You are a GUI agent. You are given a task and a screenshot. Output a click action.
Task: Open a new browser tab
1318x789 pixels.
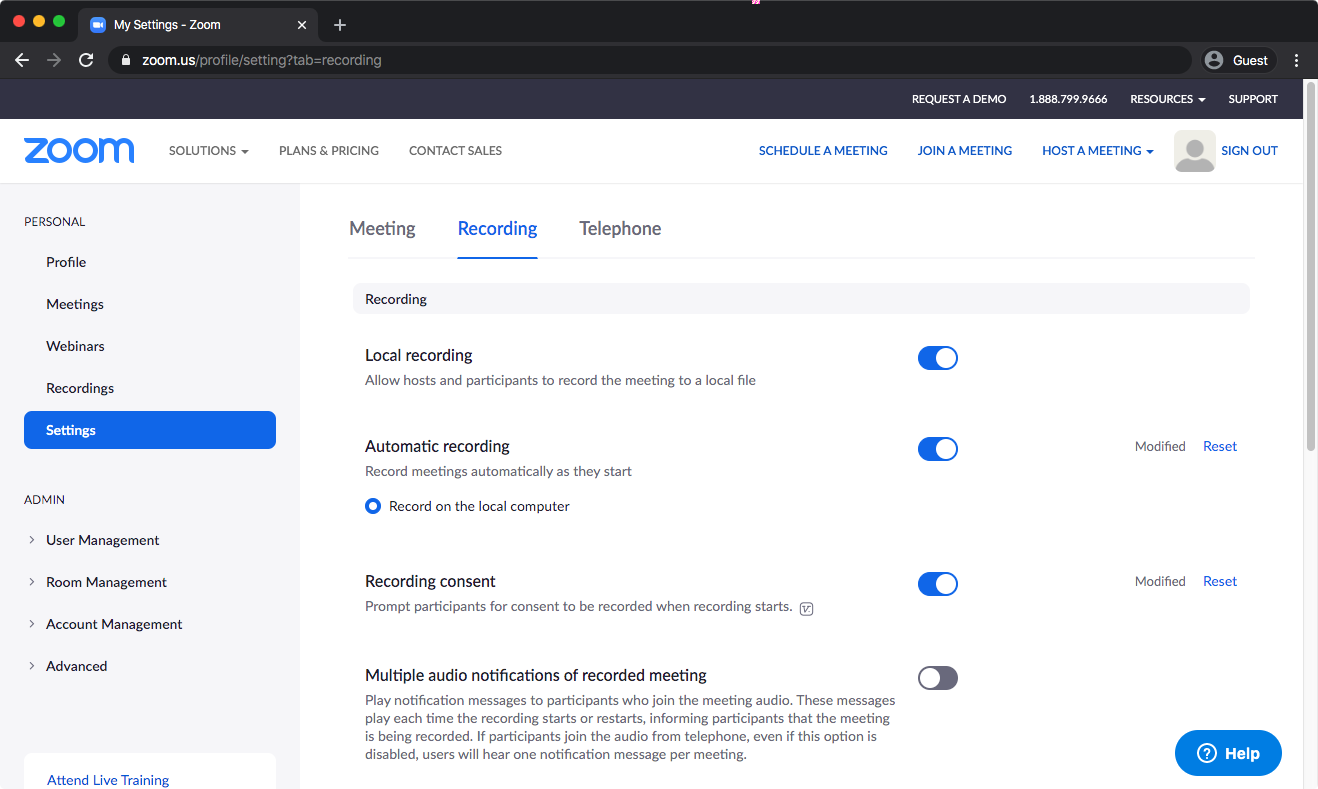click(x=339, y=24)
